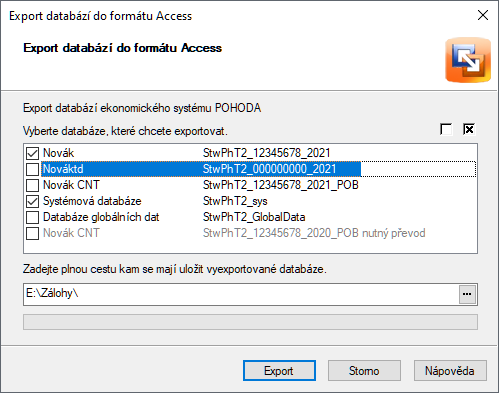The height and width of the screenshot is (393, 499).
Task: Toggle the greyed Novák CNT 2020 checkbox
Action: click(x=32, y=233)
